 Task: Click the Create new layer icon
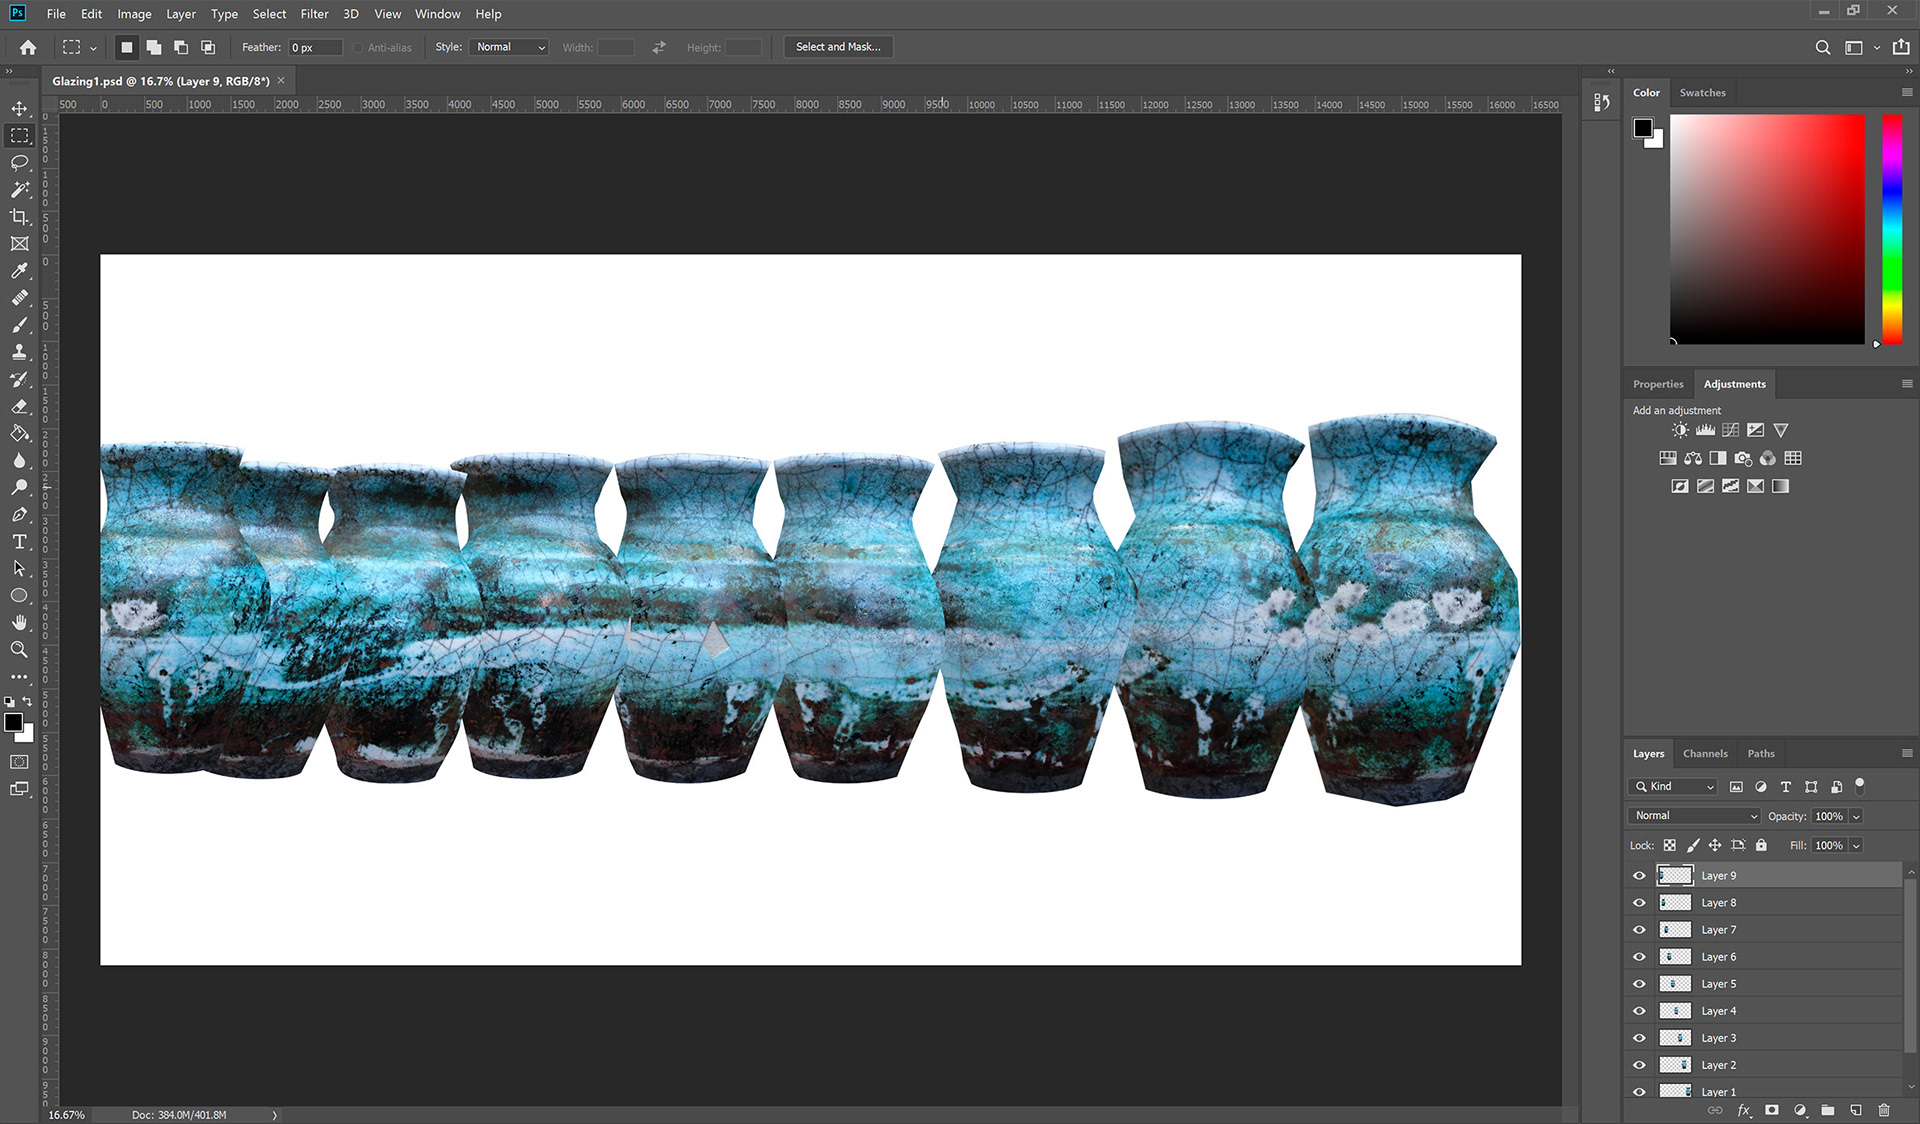[x=1856, y=1110]
